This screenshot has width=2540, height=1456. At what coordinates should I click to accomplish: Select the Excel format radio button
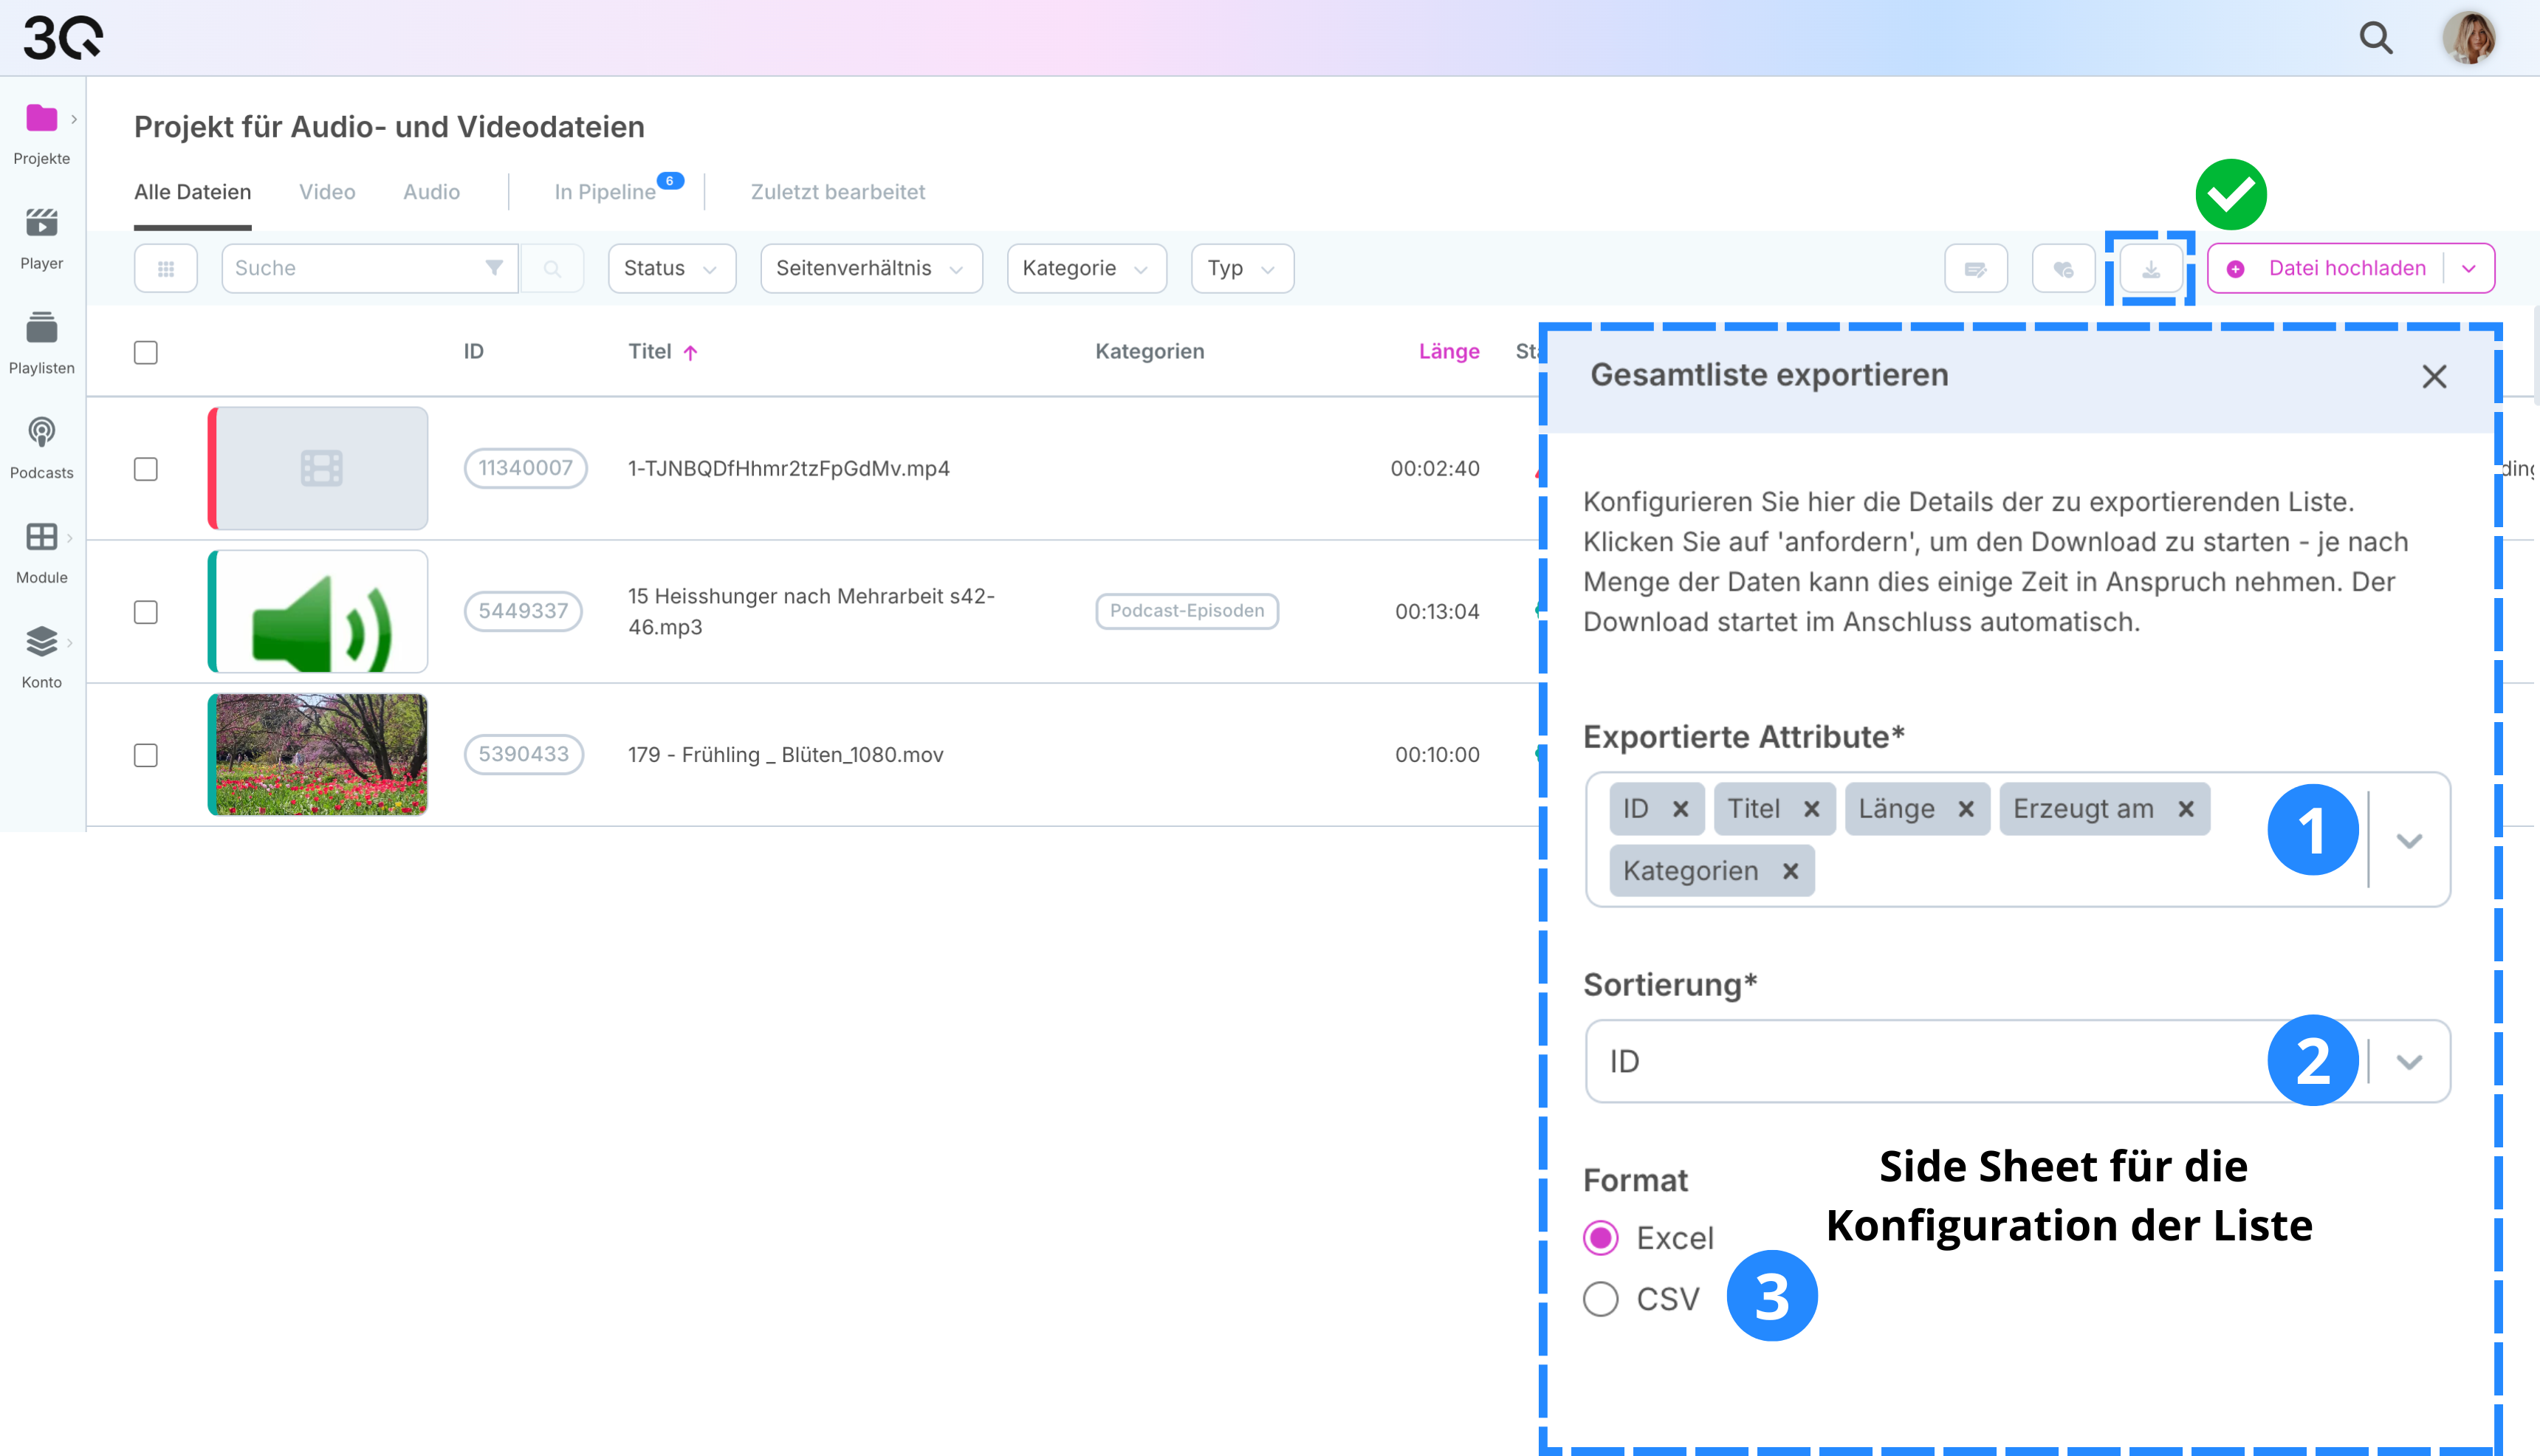tap(1600, 1238)
